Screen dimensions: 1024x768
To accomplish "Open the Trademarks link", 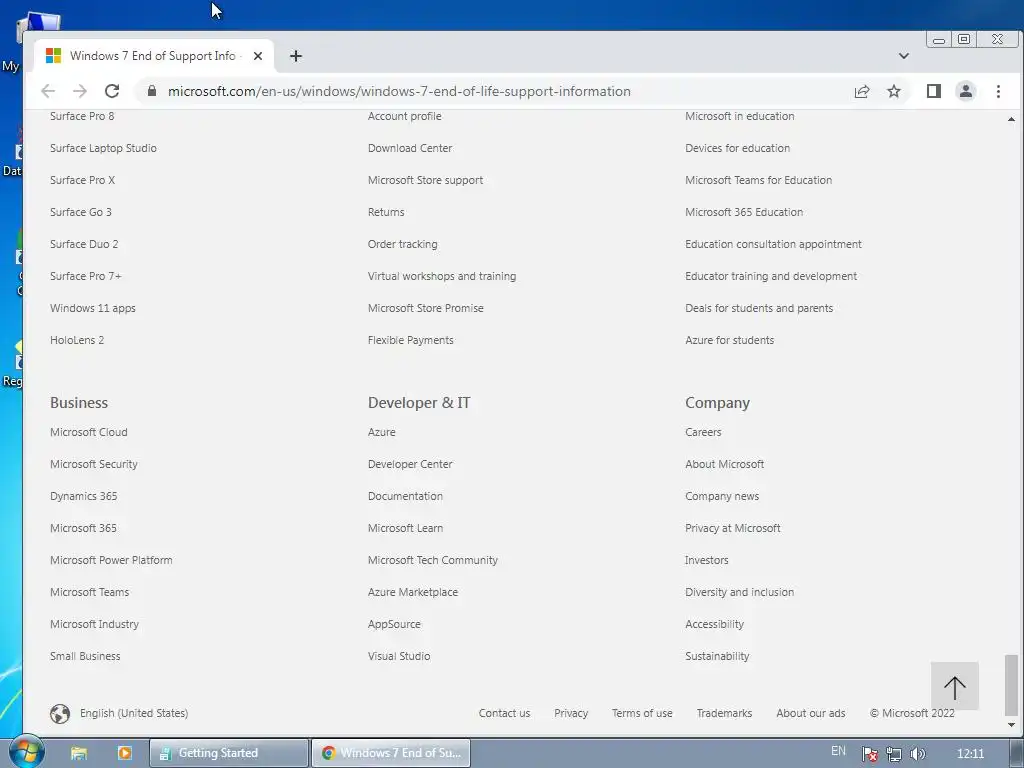I will [724, 713].
